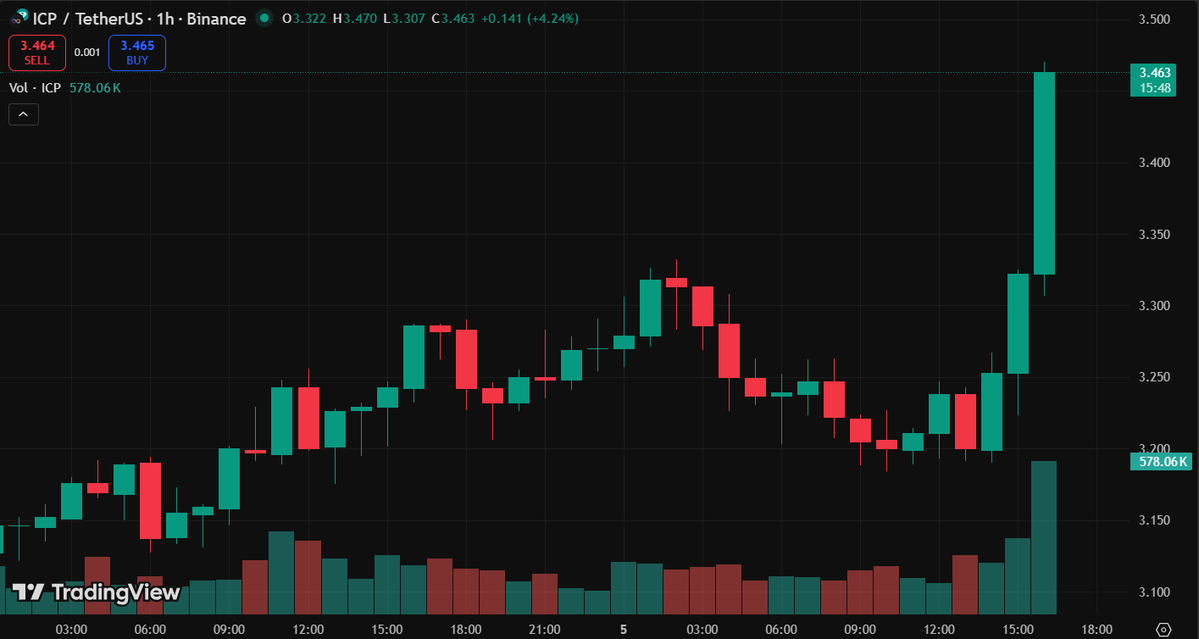
Task: Click the 0.001 spread value
Action: [87, 53]
